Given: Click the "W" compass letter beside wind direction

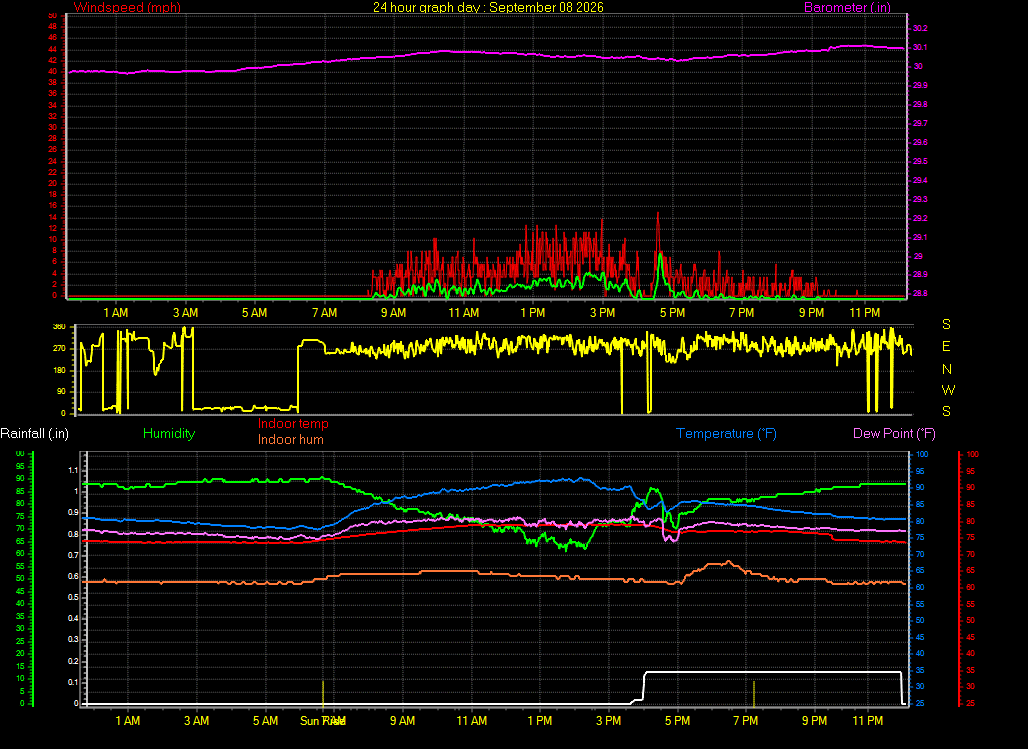Looking at the screenshot, I should [948, 390].
